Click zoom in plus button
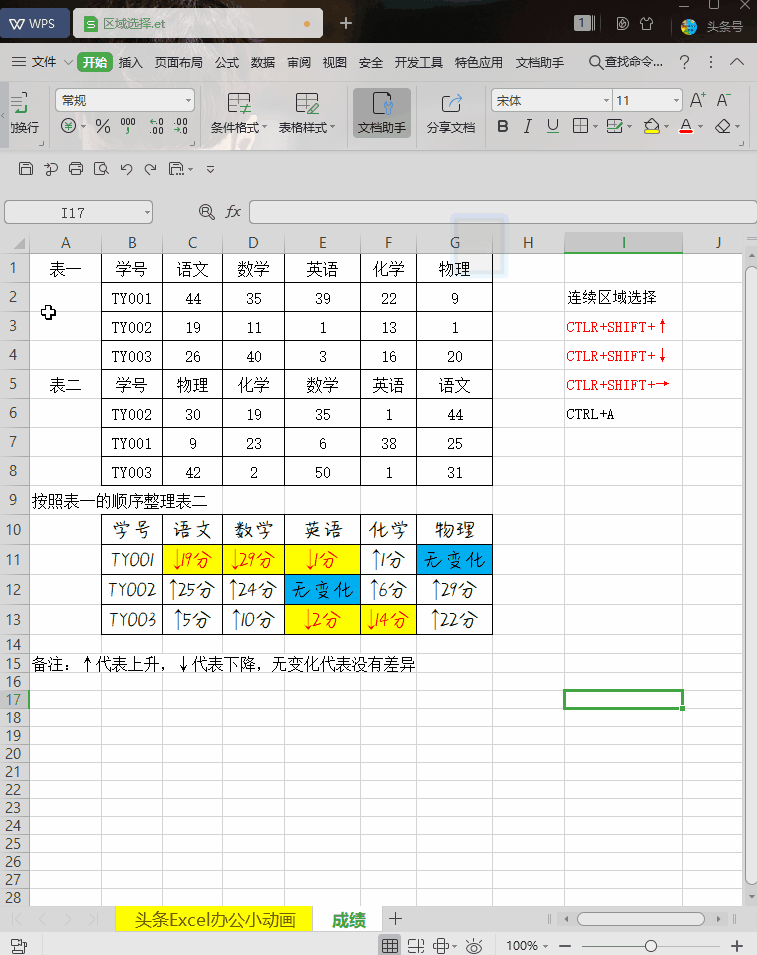757x955 pixels. coord(737,945)
